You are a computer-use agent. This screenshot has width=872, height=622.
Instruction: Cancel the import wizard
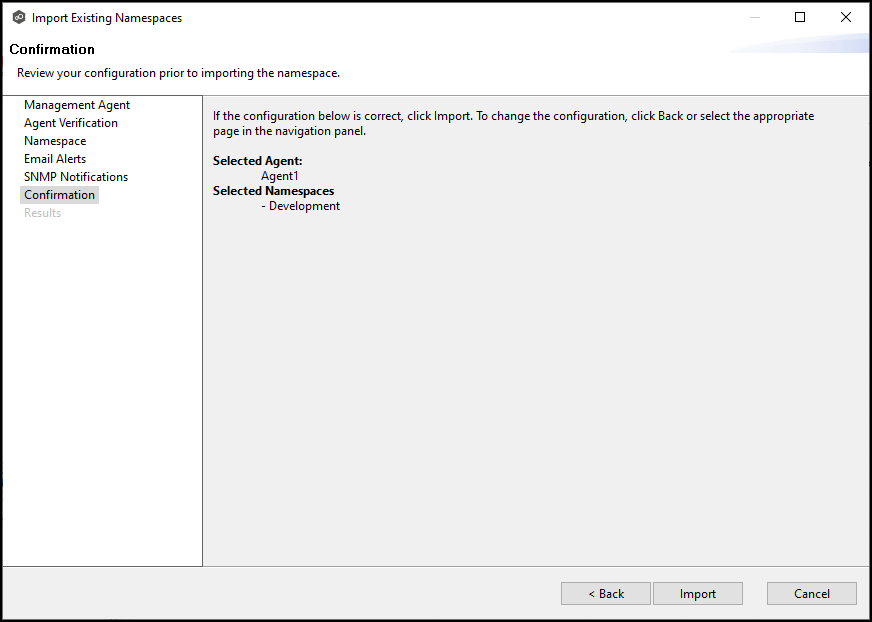(x=812, y=594)
